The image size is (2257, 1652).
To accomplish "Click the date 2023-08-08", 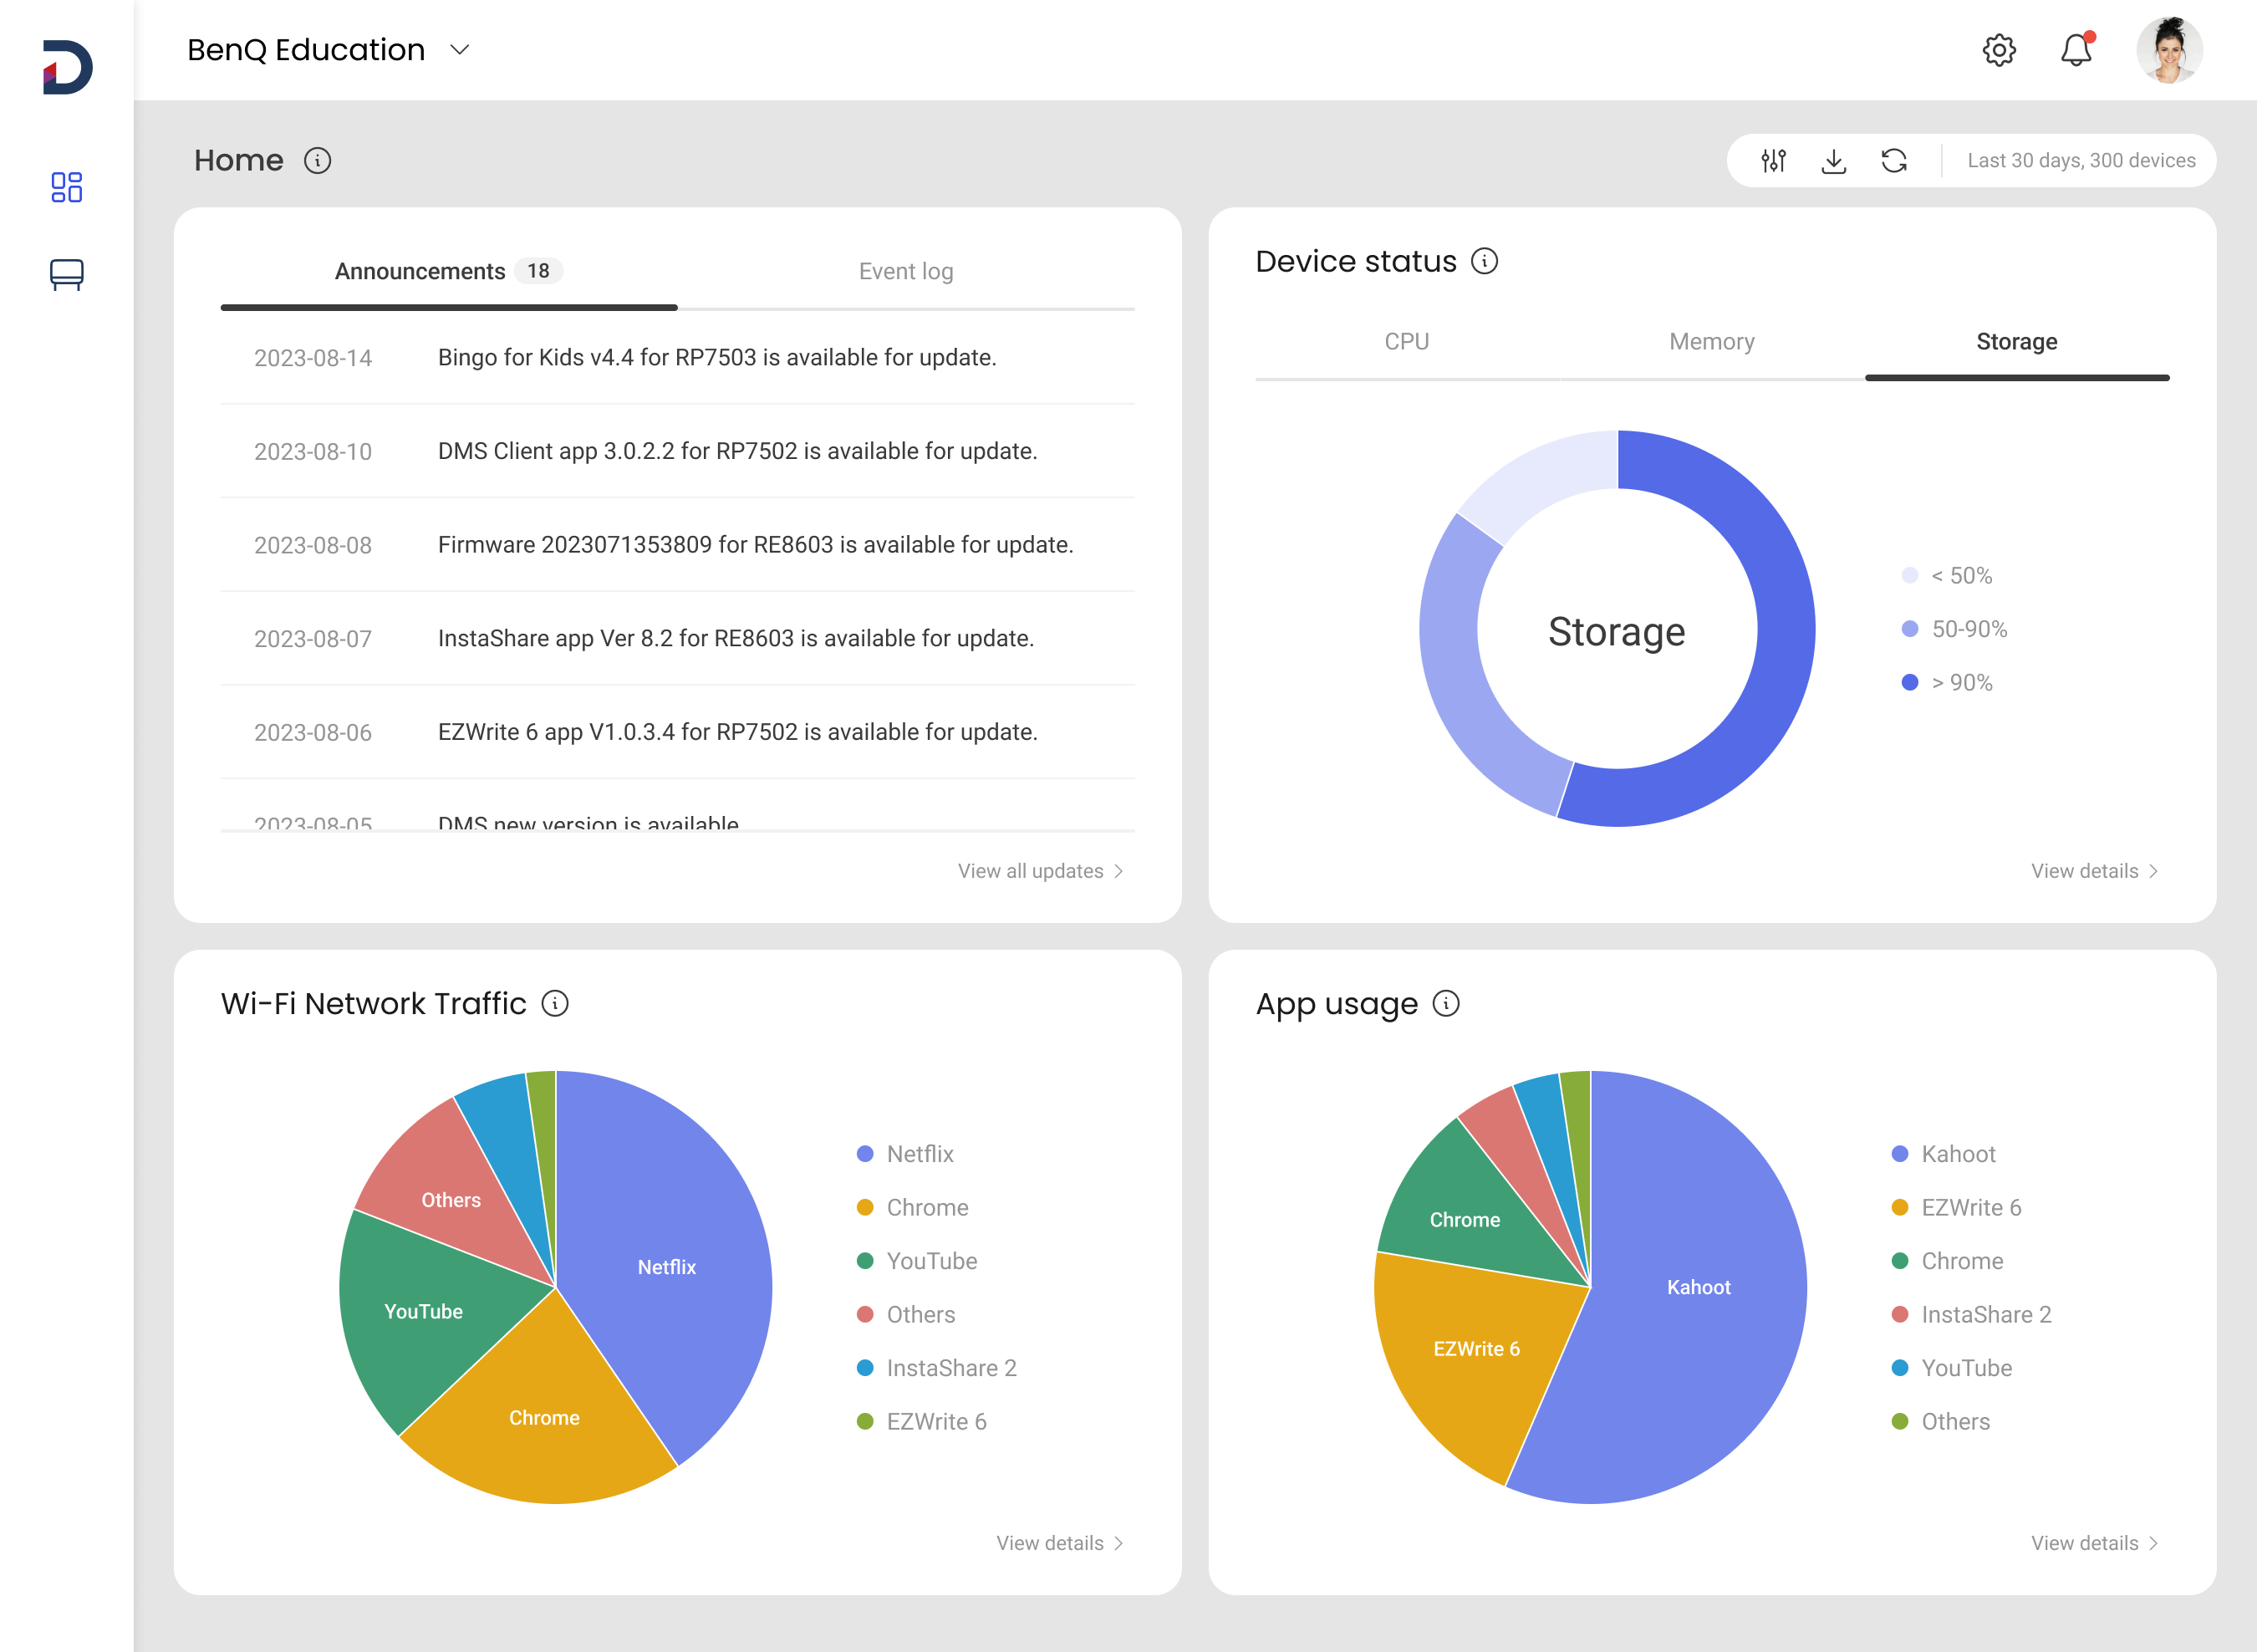I will pos(313,546).
